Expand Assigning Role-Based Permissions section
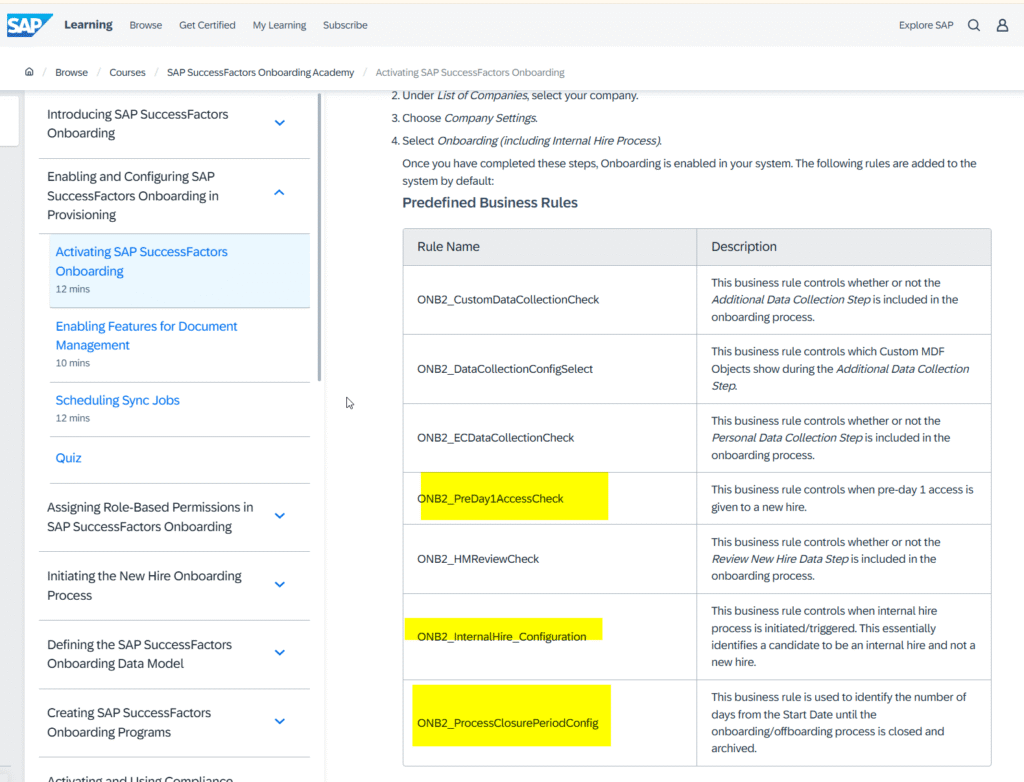Viewport: 1024px width, 782px height. point(280,516)
